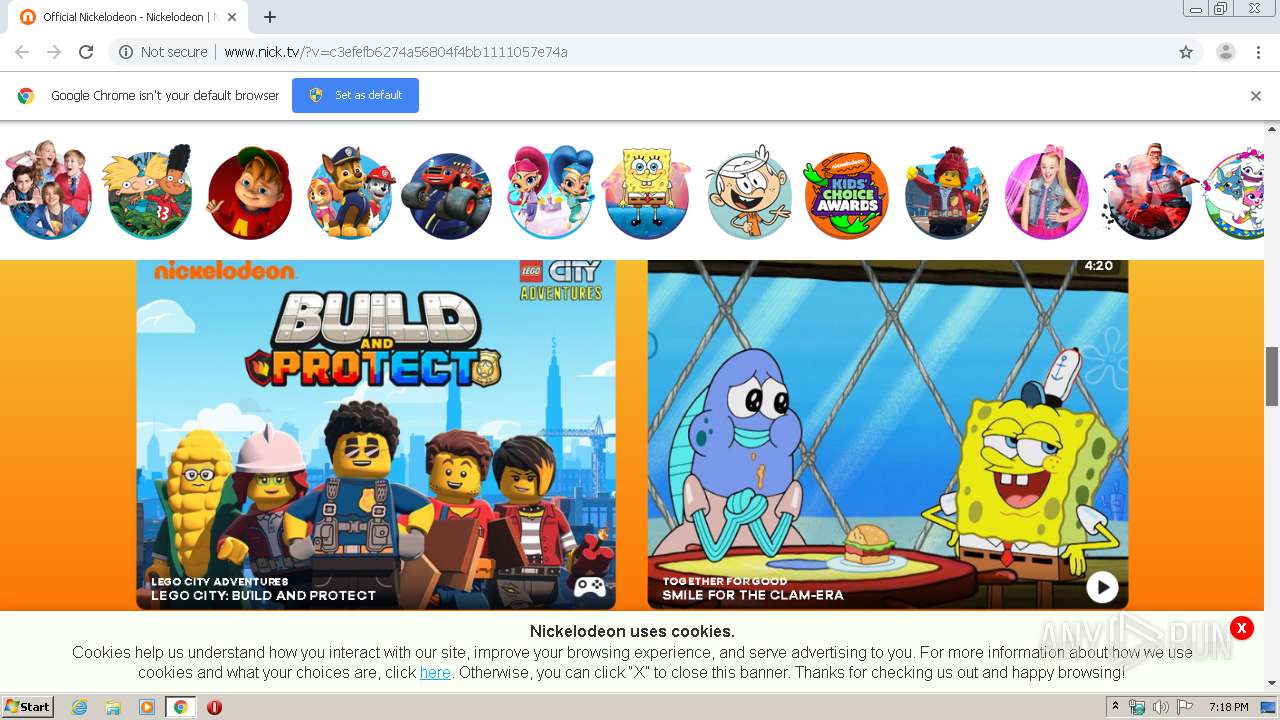View site info for Not secure
1280x720 pixels.
163,52
